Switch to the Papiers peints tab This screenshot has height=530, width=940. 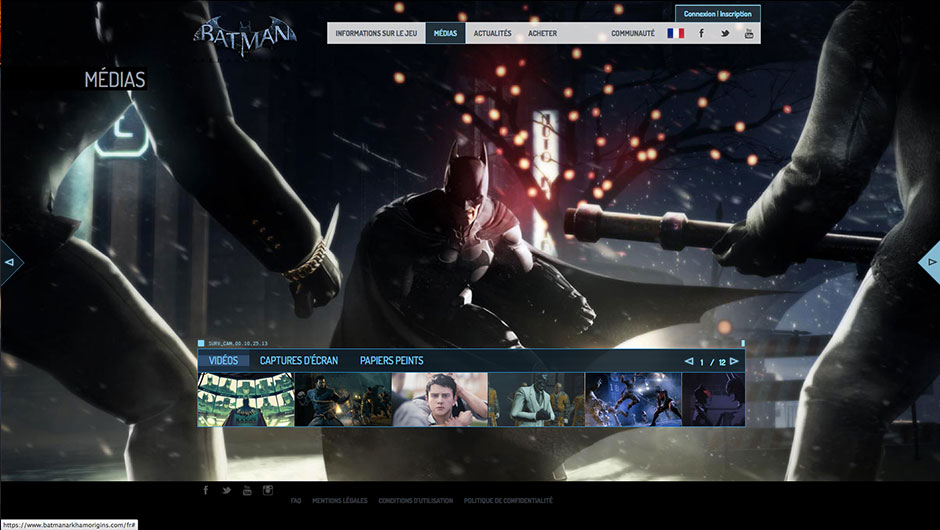[391, 360]
